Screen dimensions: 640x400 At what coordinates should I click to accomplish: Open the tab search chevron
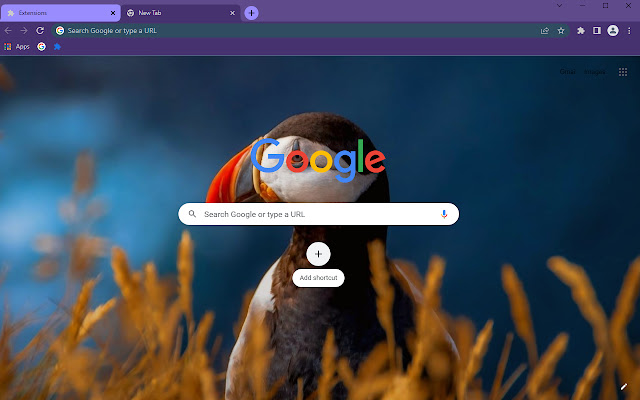pyautogui.click(x=559, y=5)
